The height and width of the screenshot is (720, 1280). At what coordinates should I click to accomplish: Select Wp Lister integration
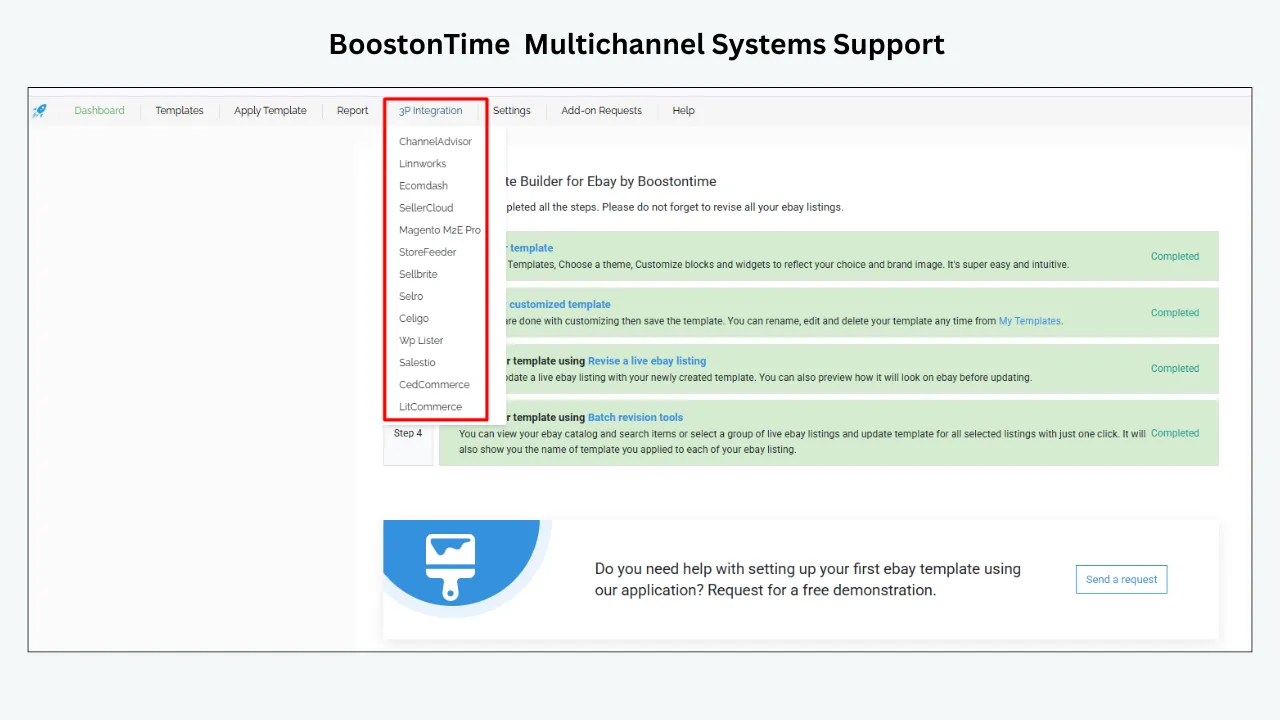(421, 340)
